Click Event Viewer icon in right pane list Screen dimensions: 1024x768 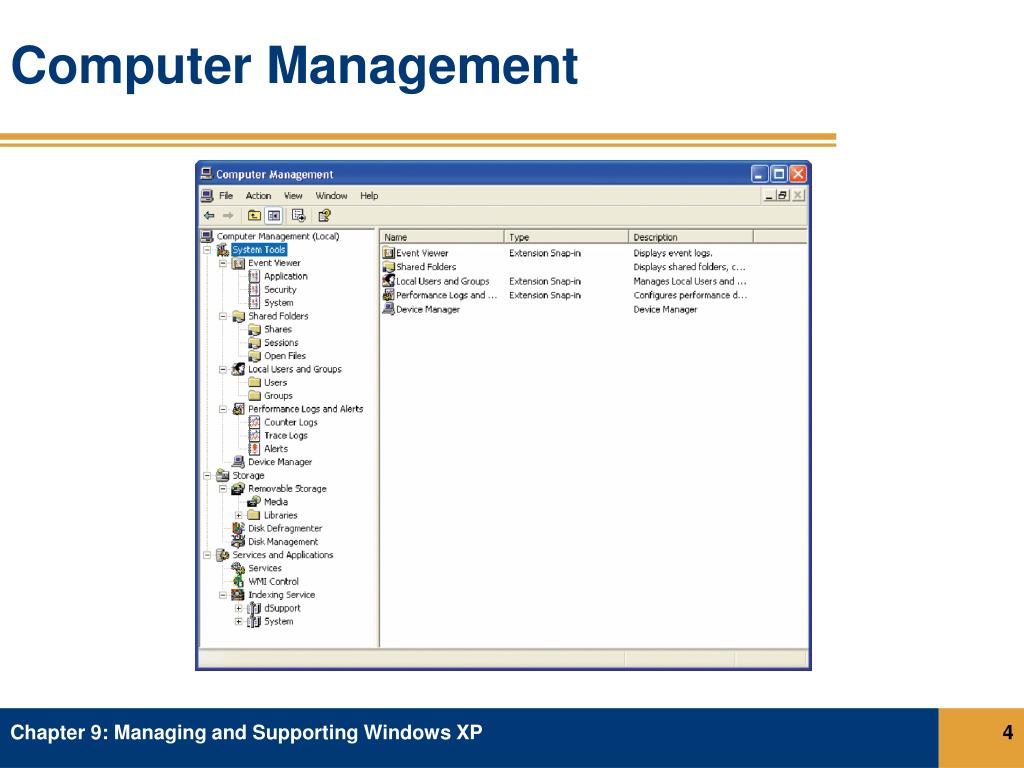389,253
